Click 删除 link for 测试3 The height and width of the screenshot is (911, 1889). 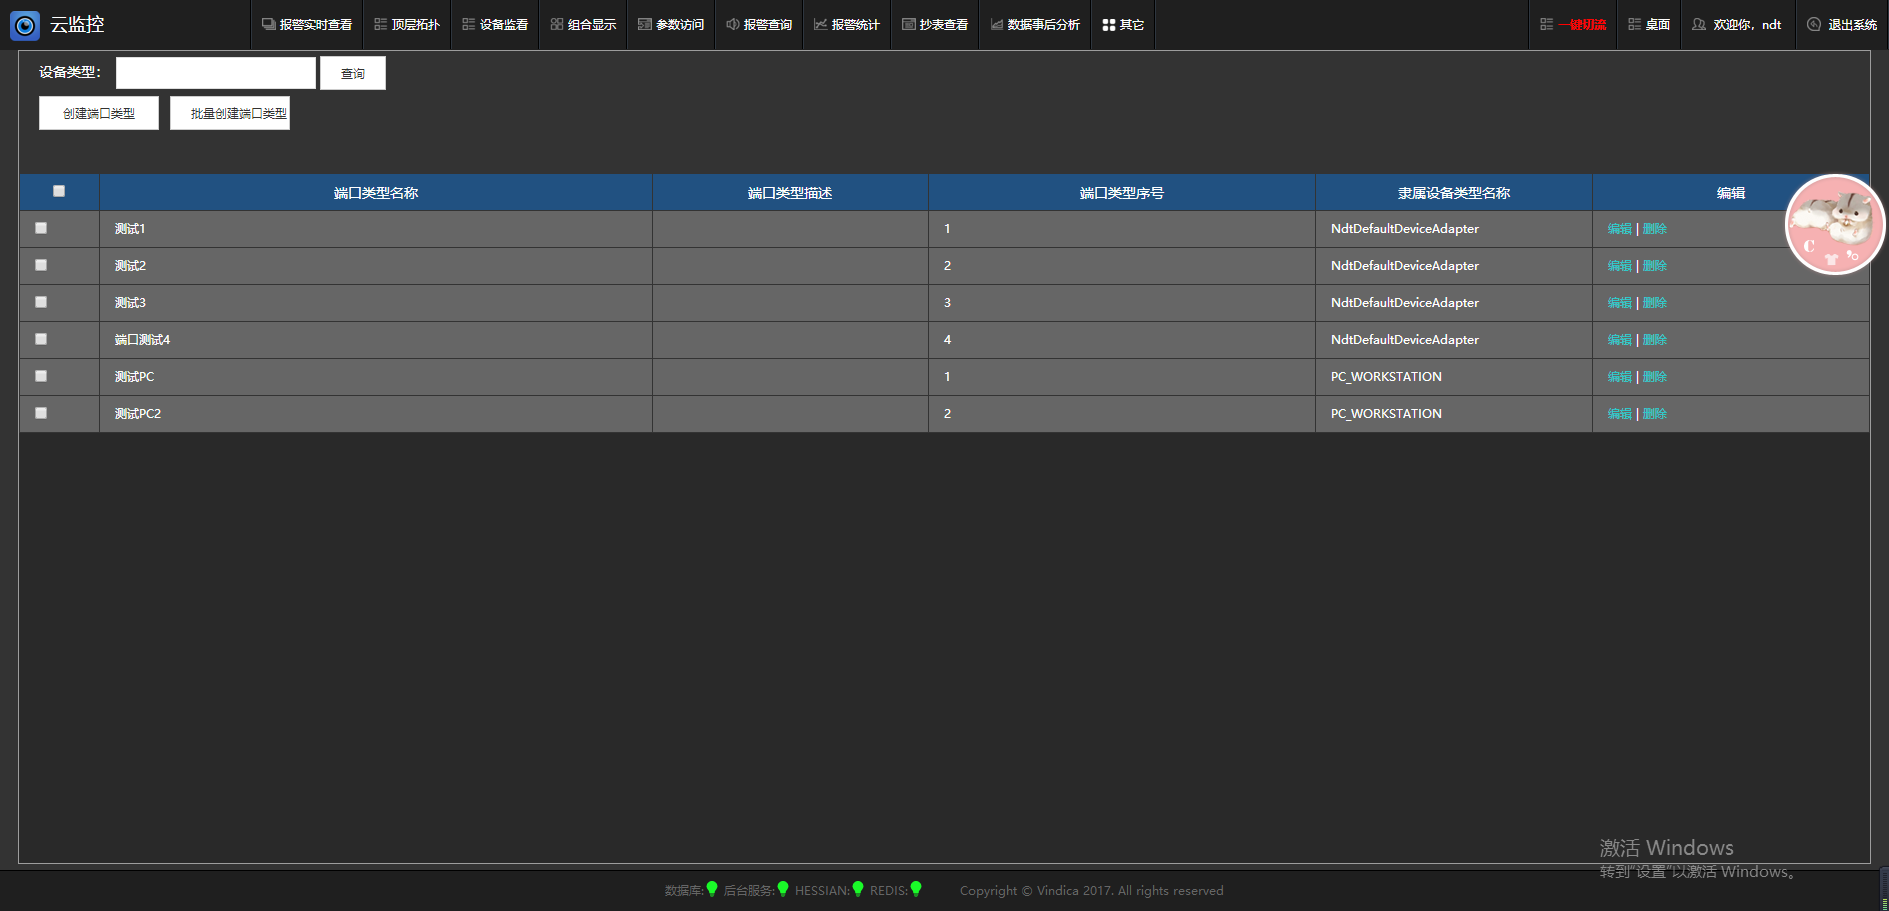[x=1655, y=303]
